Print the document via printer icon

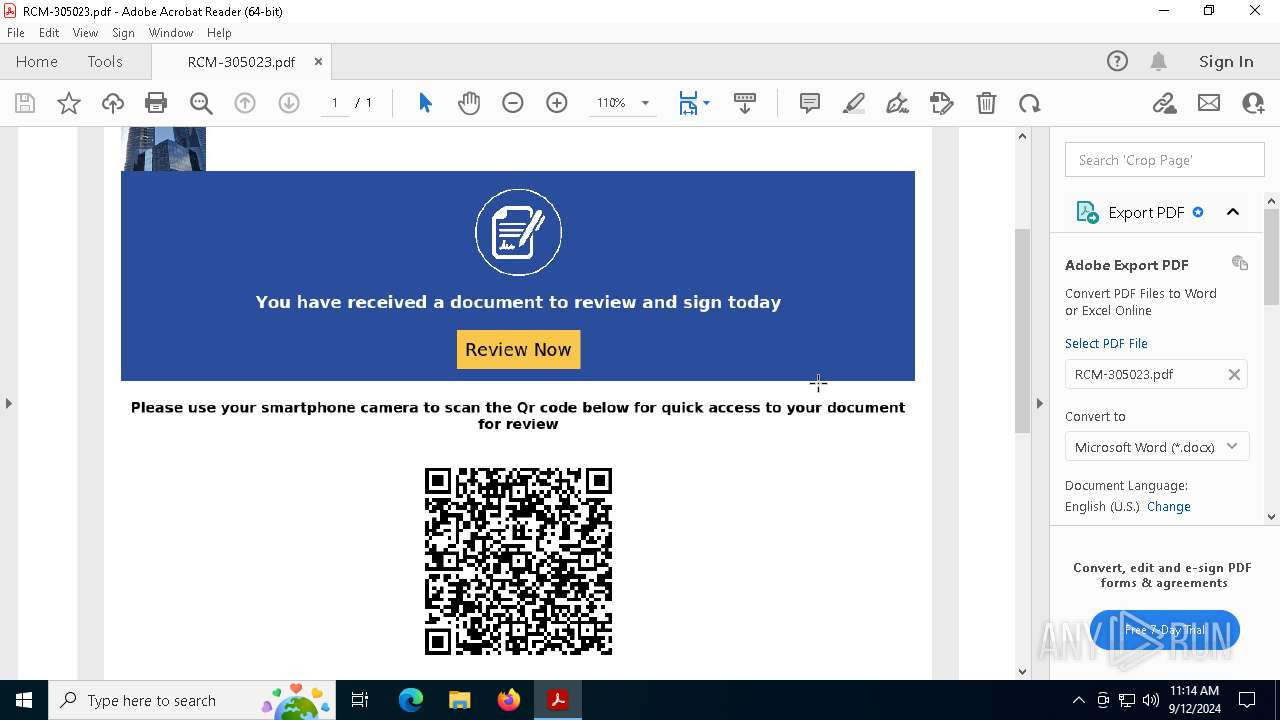tap(156, 103)
